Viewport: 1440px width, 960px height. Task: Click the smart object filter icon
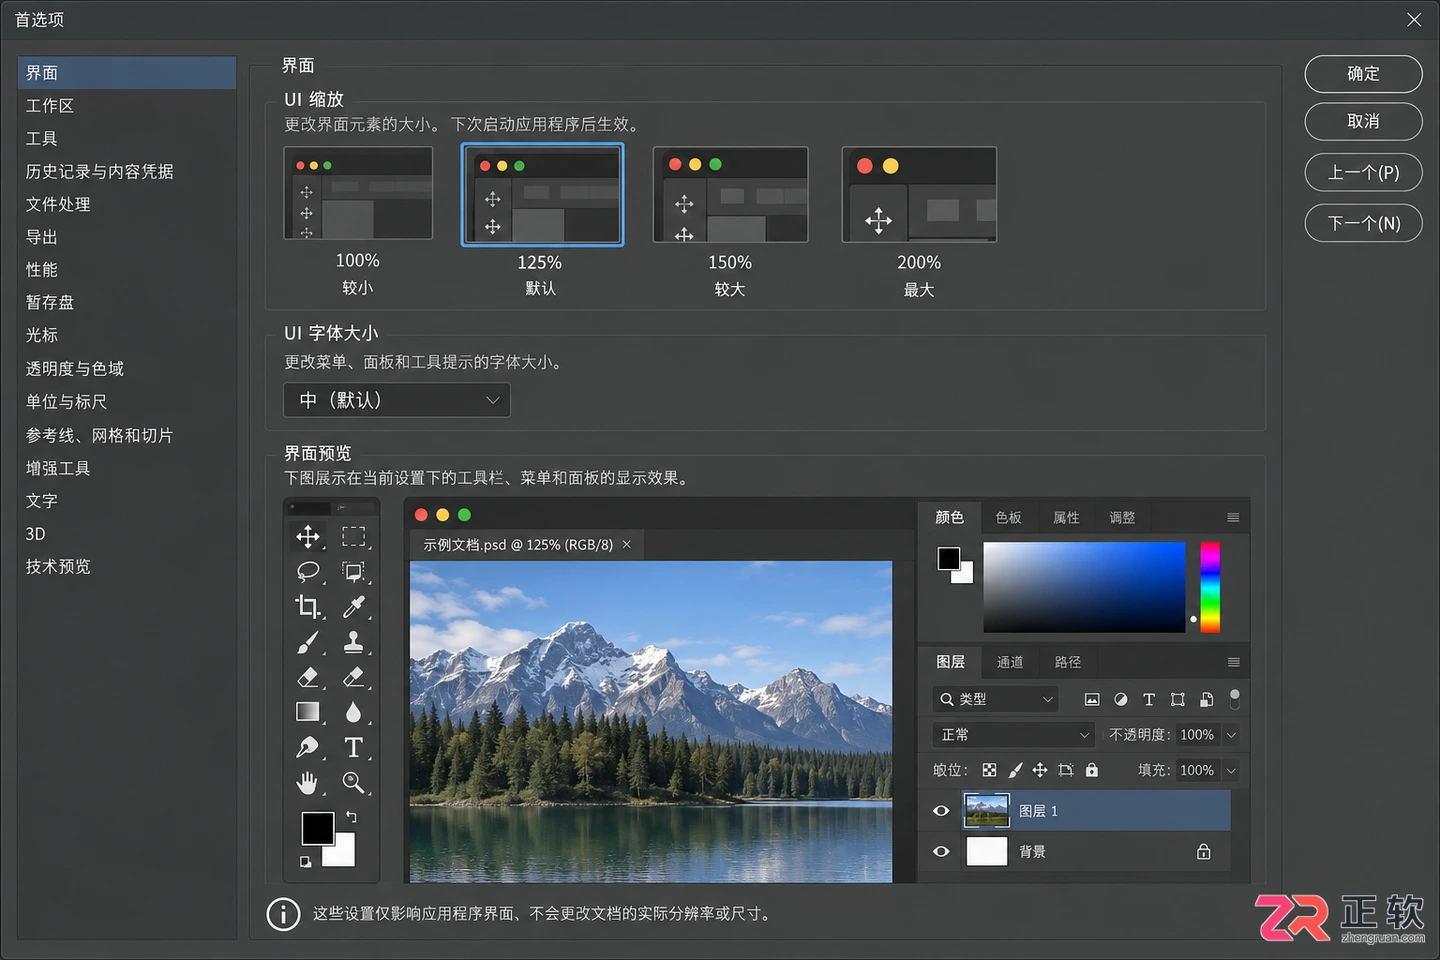point(1207,699)
